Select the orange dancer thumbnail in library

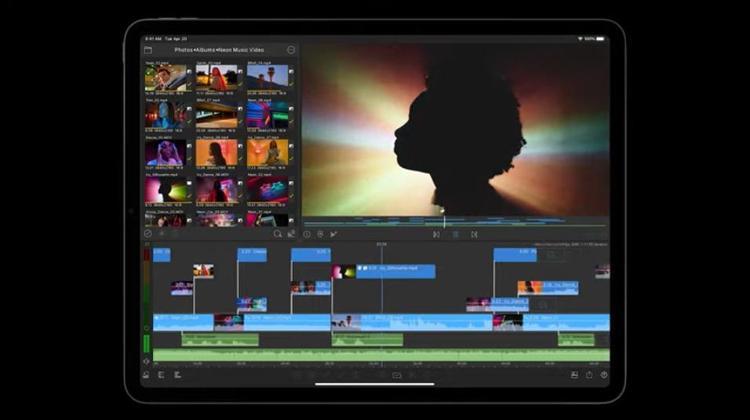coord(217,152)
